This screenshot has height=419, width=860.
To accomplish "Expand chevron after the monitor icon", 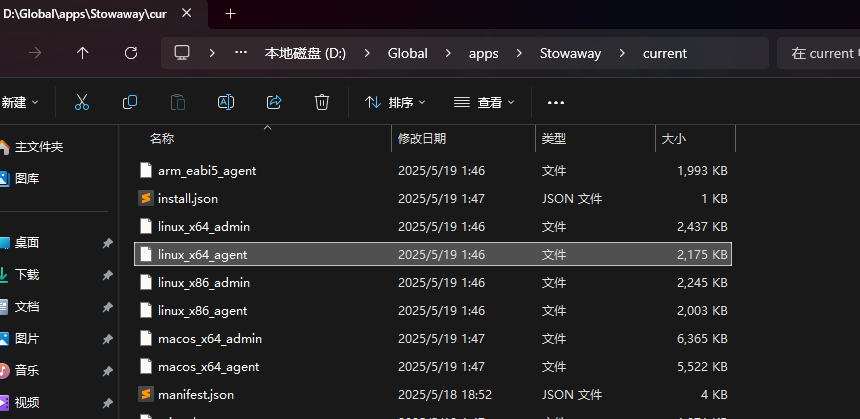I will [212, 53].
